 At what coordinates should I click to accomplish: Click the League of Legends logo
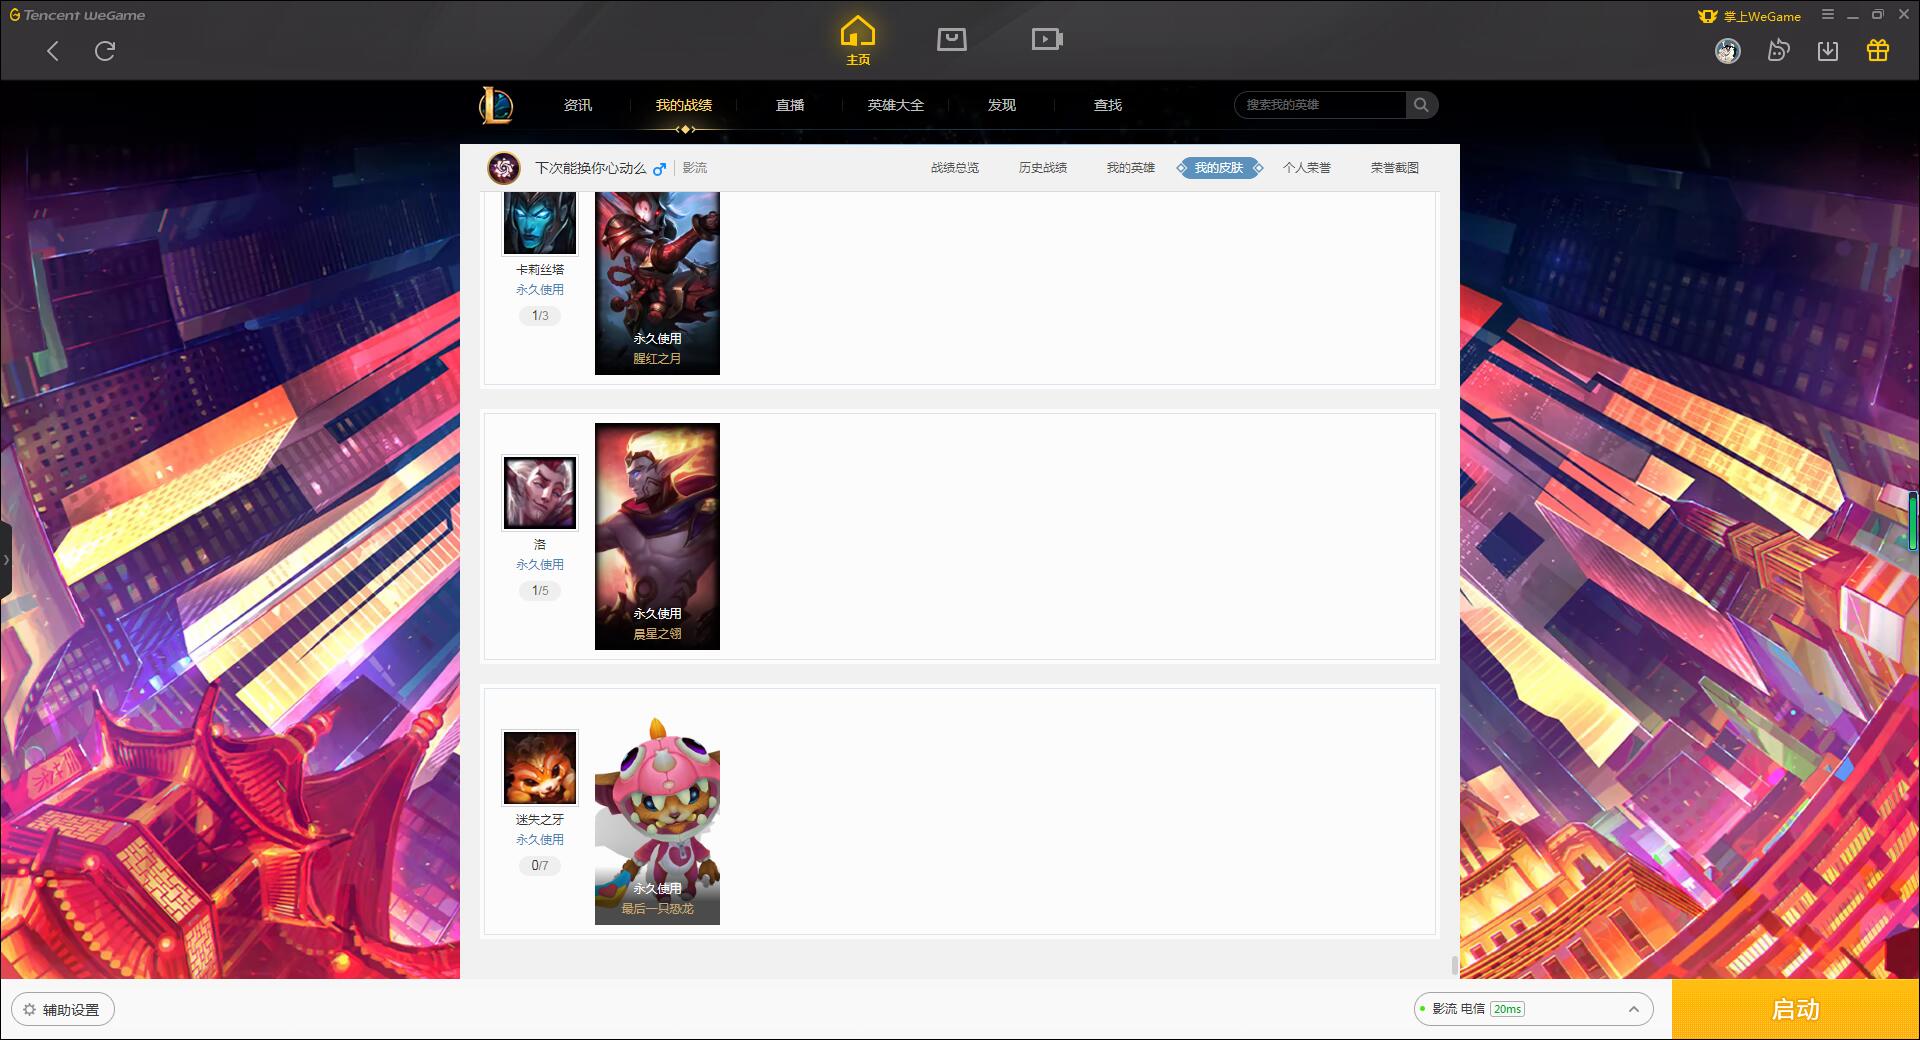coord(496,105)
